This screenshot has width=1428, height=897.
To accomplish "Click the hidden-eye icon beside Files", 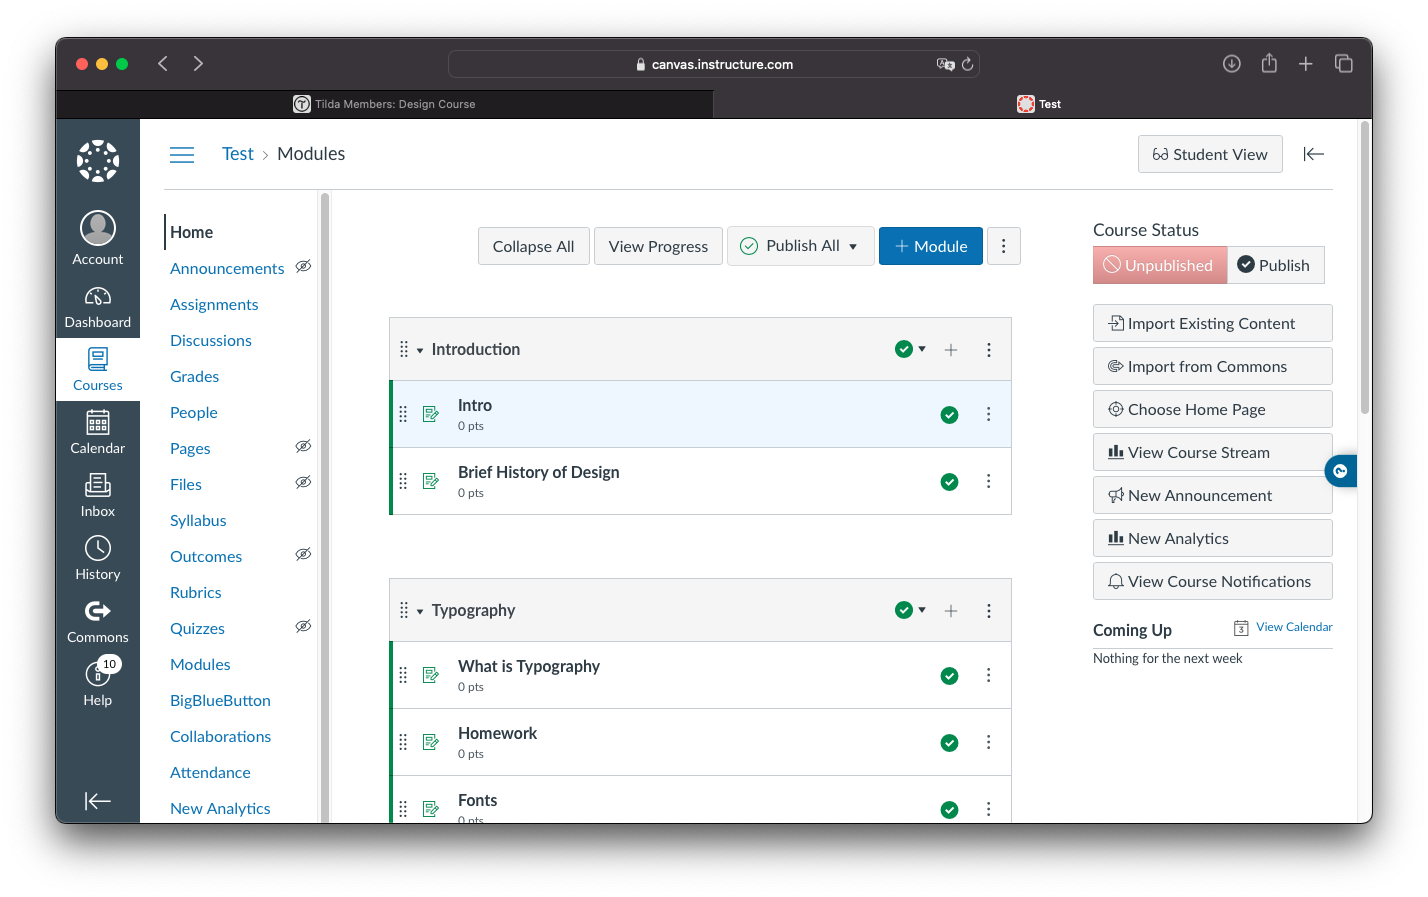I will [x=303, y=482].
